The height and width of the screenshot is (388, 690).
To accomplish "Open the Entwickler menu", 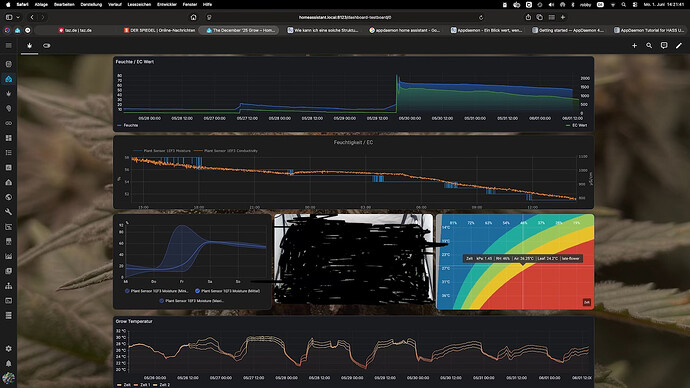I will point(167,4).
